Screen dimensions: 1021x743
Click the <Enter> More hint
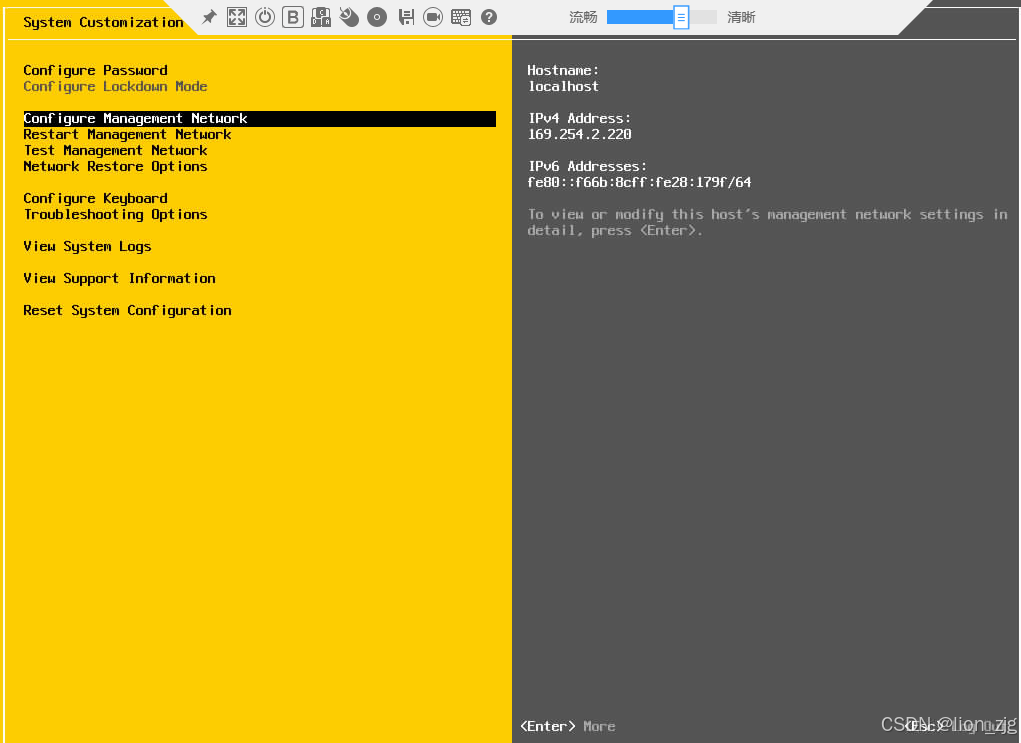[x=568, y=726]
